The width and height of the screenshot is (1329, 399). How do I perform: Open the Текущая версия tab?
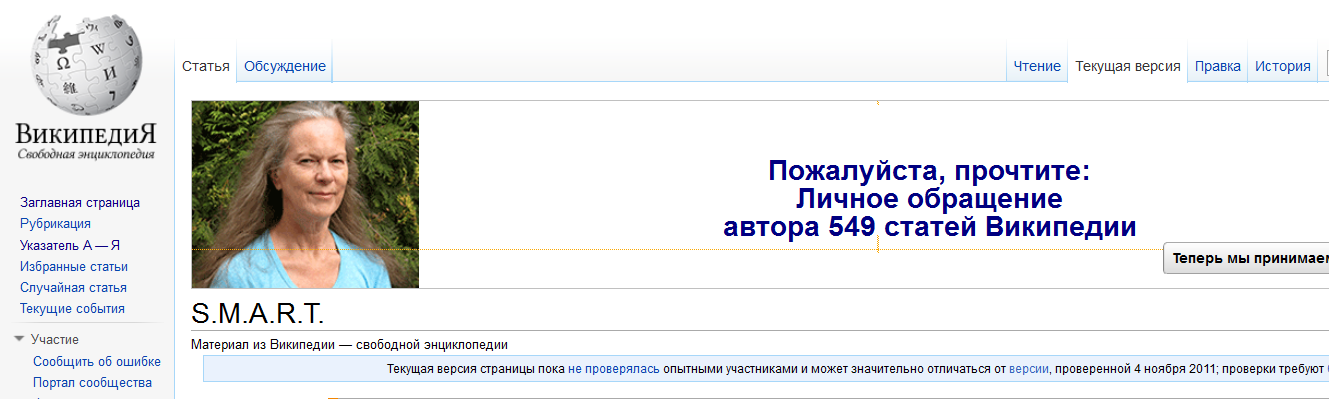1128,66
